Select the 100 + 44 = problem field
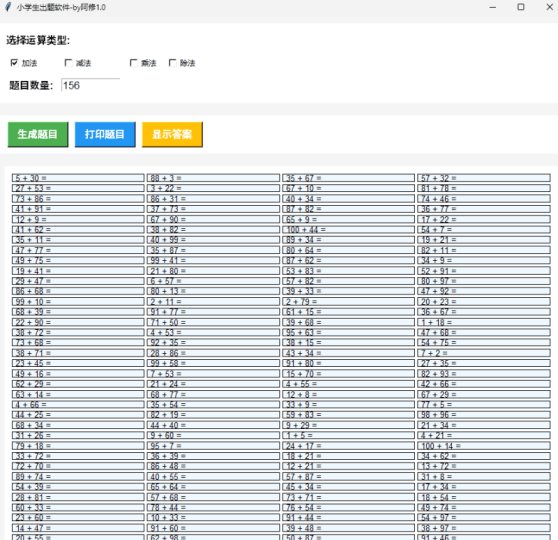The height and width of the screenshot is (540, 558). (x=348, y=230)
